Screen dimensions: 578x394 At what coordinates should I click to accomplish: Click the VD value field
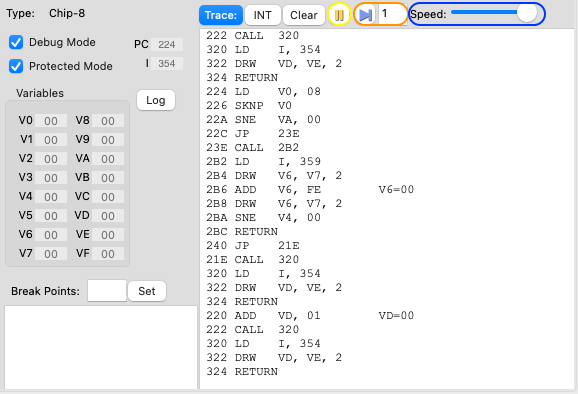108,216
